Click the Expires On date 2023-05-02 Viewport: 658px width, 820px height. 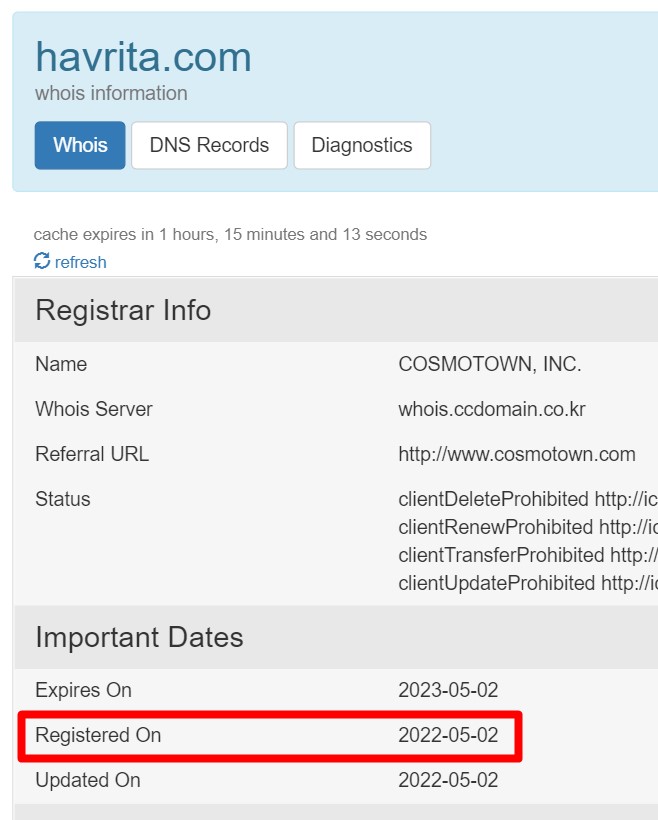tap(448, 690)
